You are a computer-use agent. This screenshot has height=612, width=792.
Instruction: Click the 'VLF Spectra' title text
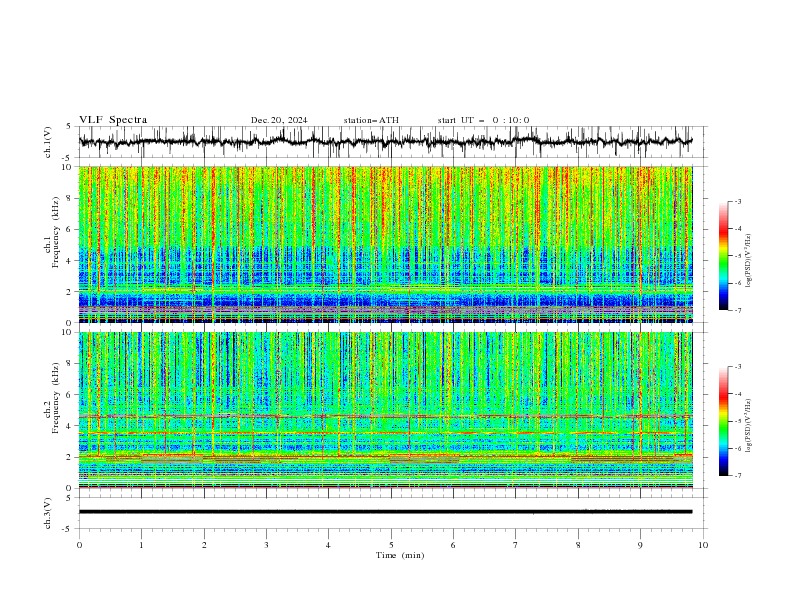click(x=113, y=120)
